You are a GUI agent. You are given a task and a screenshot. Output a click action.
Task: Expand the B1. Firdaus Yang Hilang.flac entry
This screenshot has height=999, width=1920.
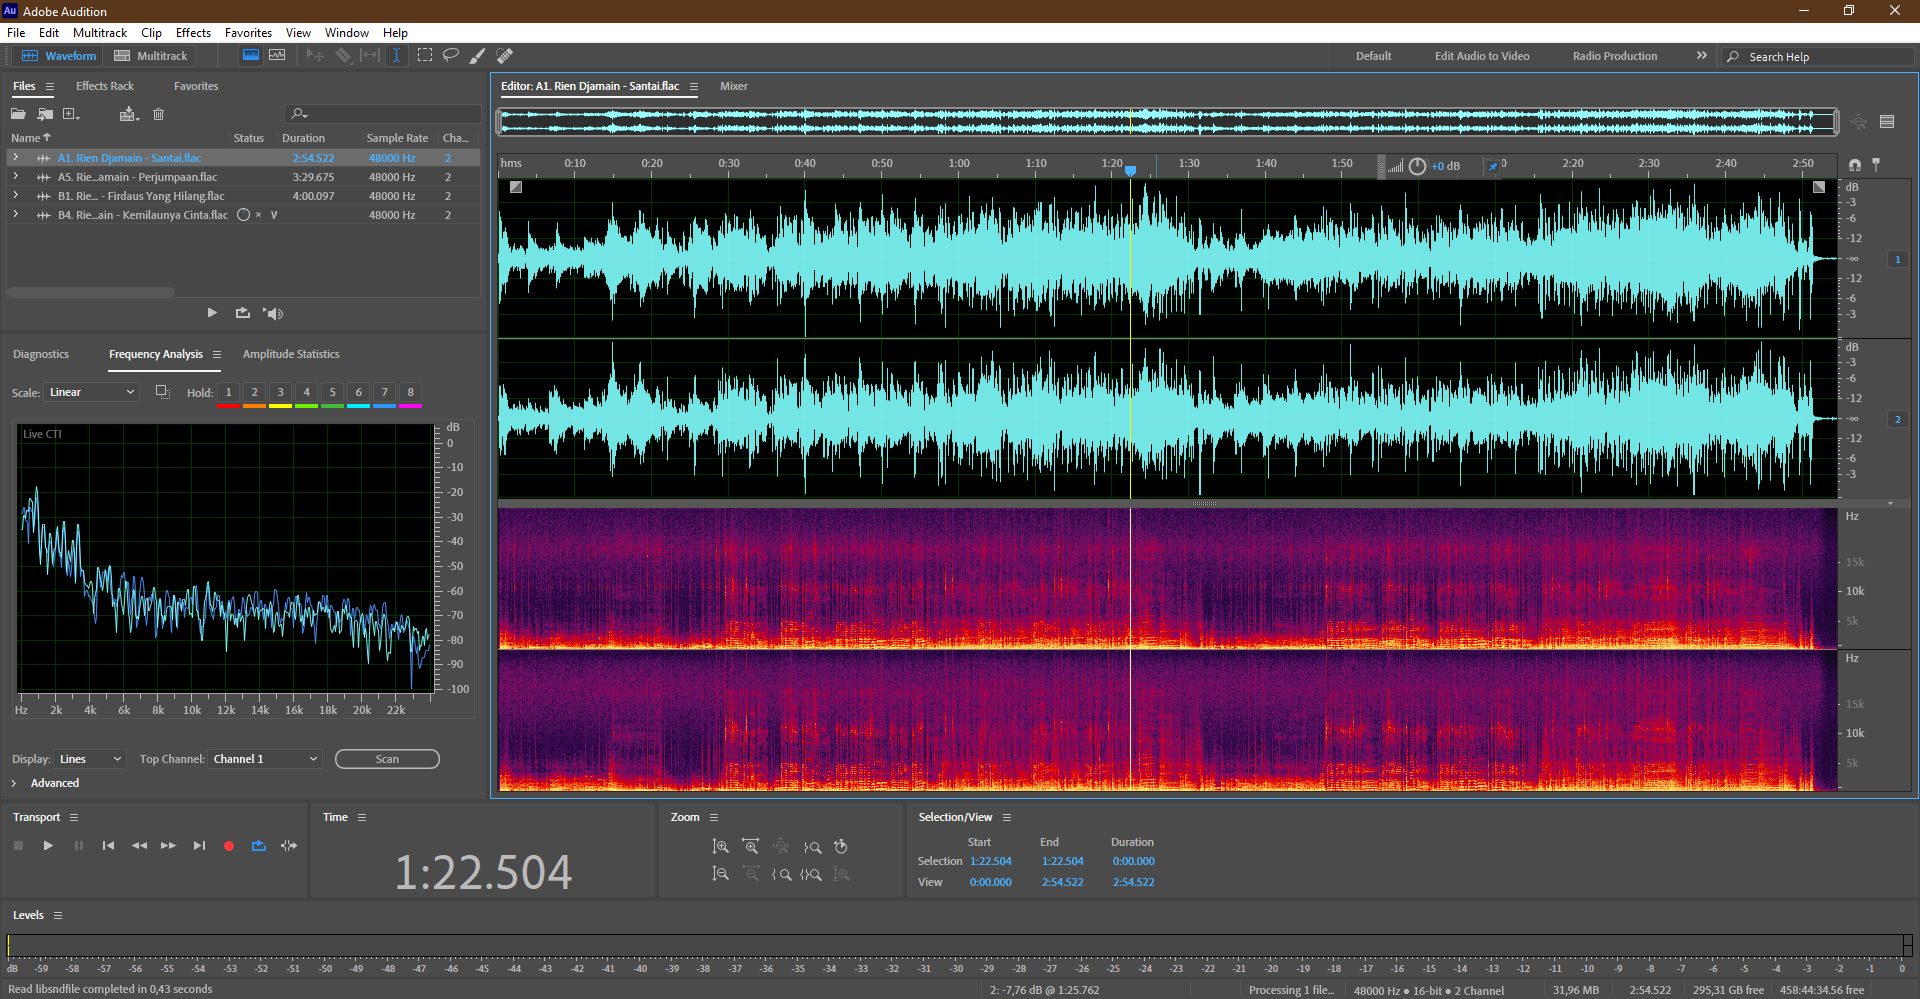[x=16, y=196]
